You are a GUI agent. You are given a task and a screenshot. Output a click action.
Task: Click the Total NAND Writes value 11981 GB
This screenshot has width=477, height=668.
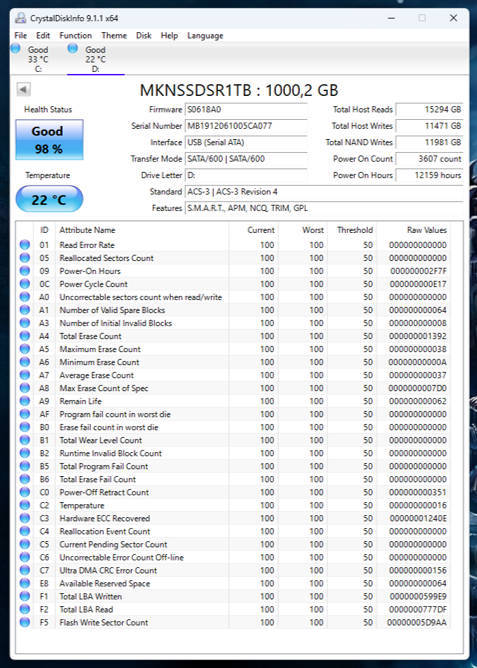(x=429, y=142)
